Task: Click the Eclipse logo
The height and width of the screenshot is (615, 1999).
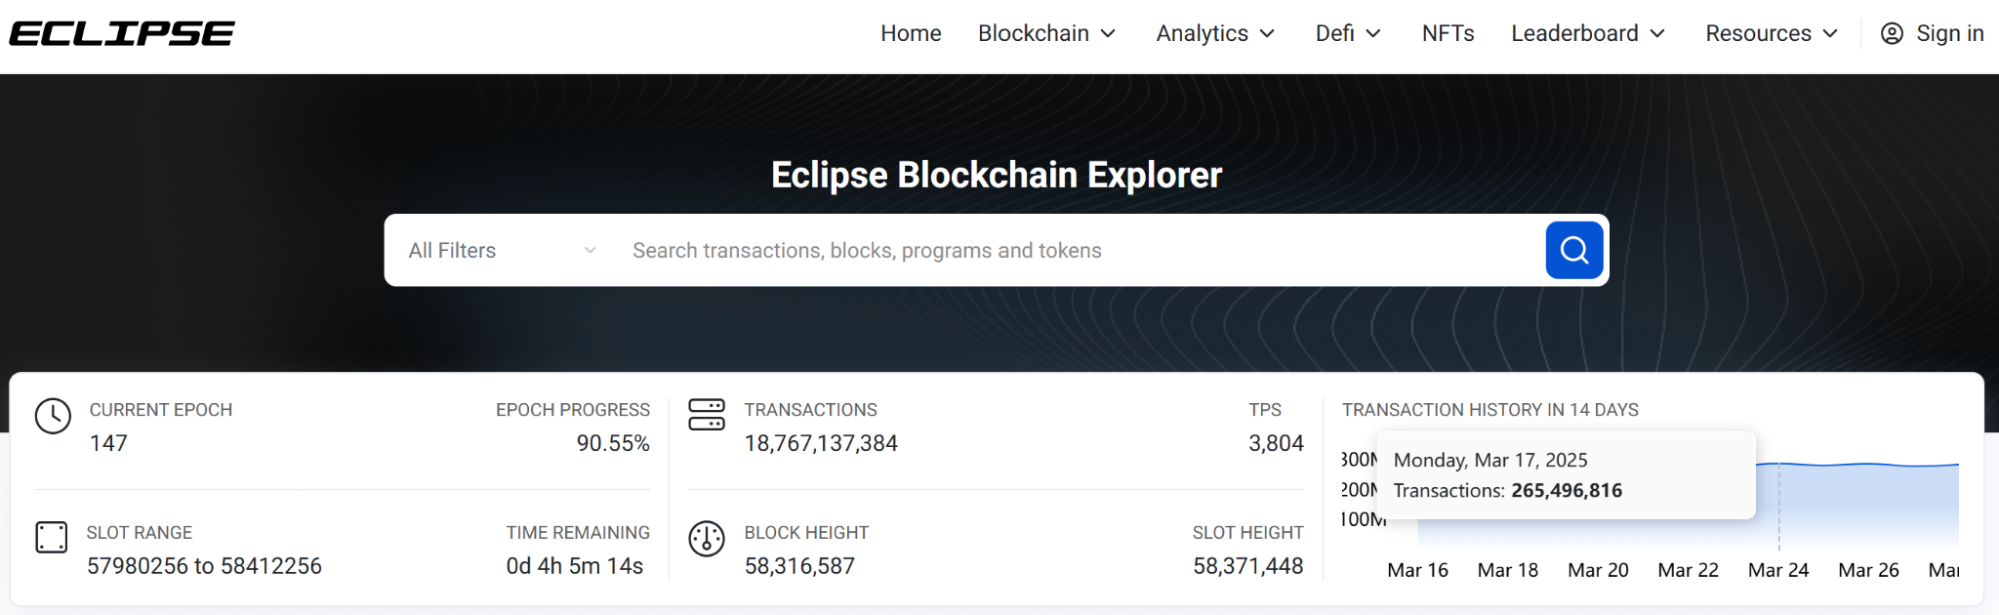Action: 122,34
